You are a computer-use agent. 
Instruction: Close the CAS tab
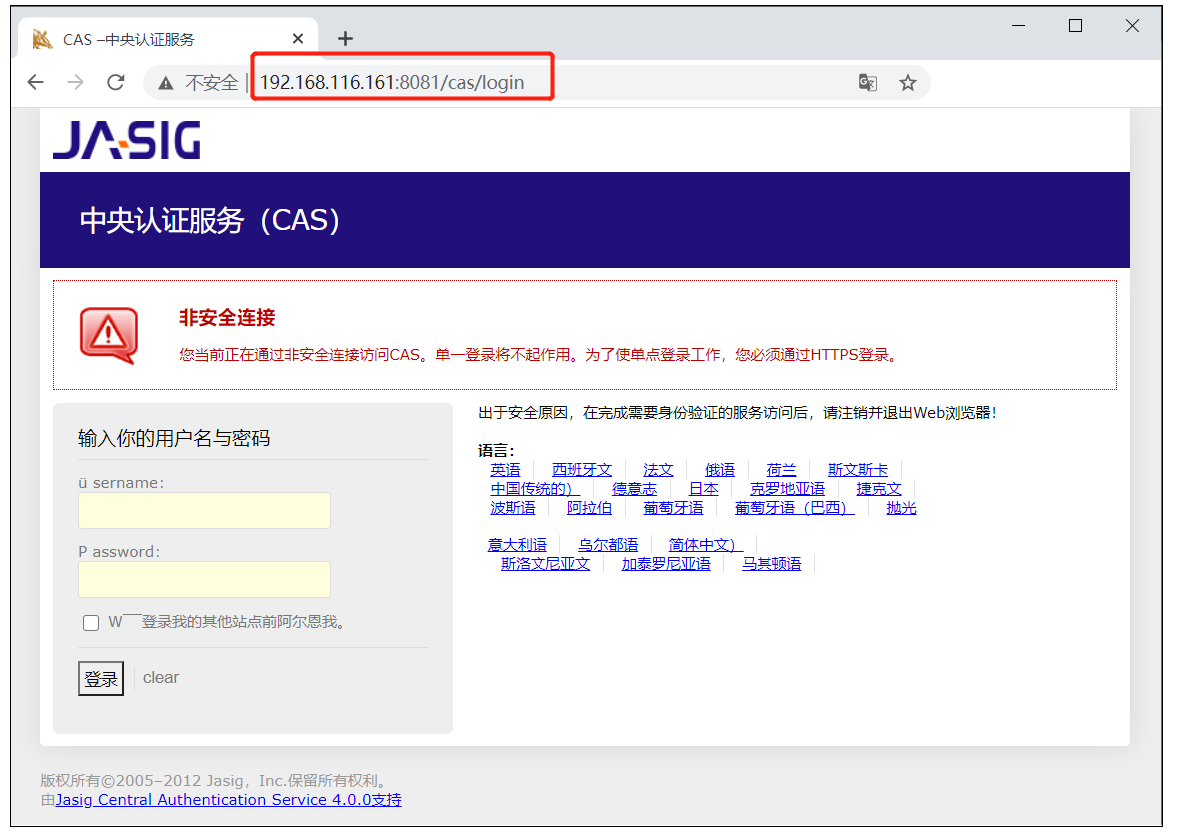pyautogui.click(x=298, y=38)
